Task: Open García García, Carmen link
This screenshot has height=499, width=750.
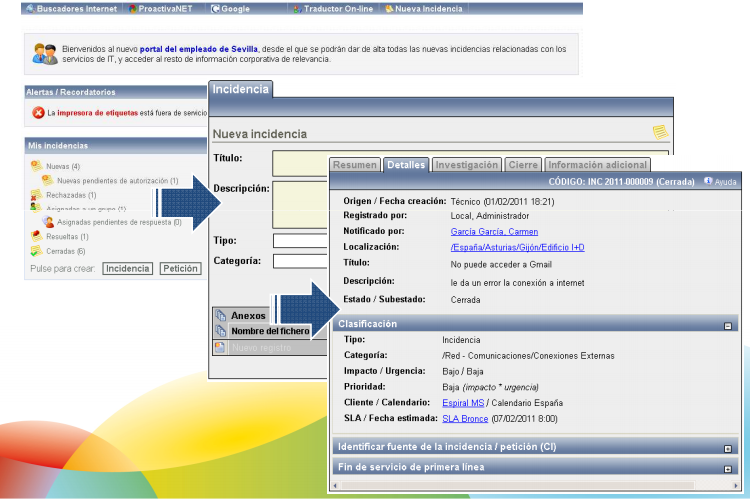Action: pos(494,232)
